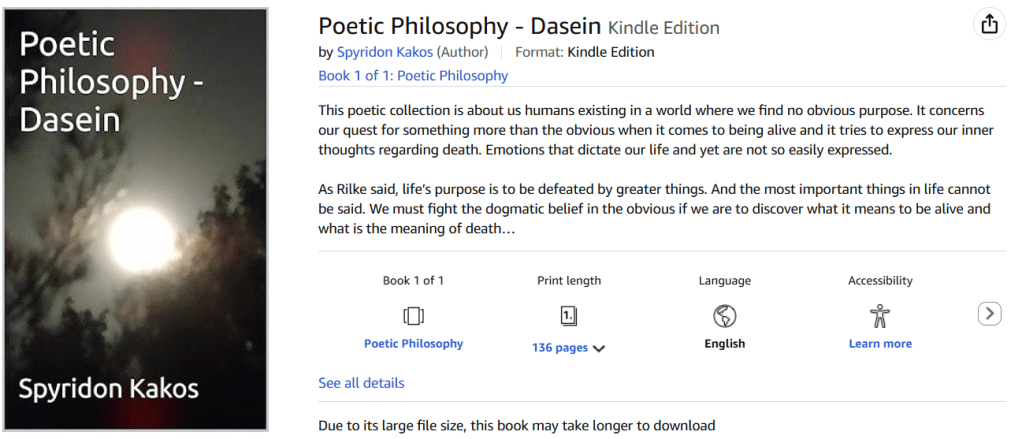Image resolution: width=1022 pixels, height=439 pixels.
Task: Click the large file size download notice
Action: 516,425
